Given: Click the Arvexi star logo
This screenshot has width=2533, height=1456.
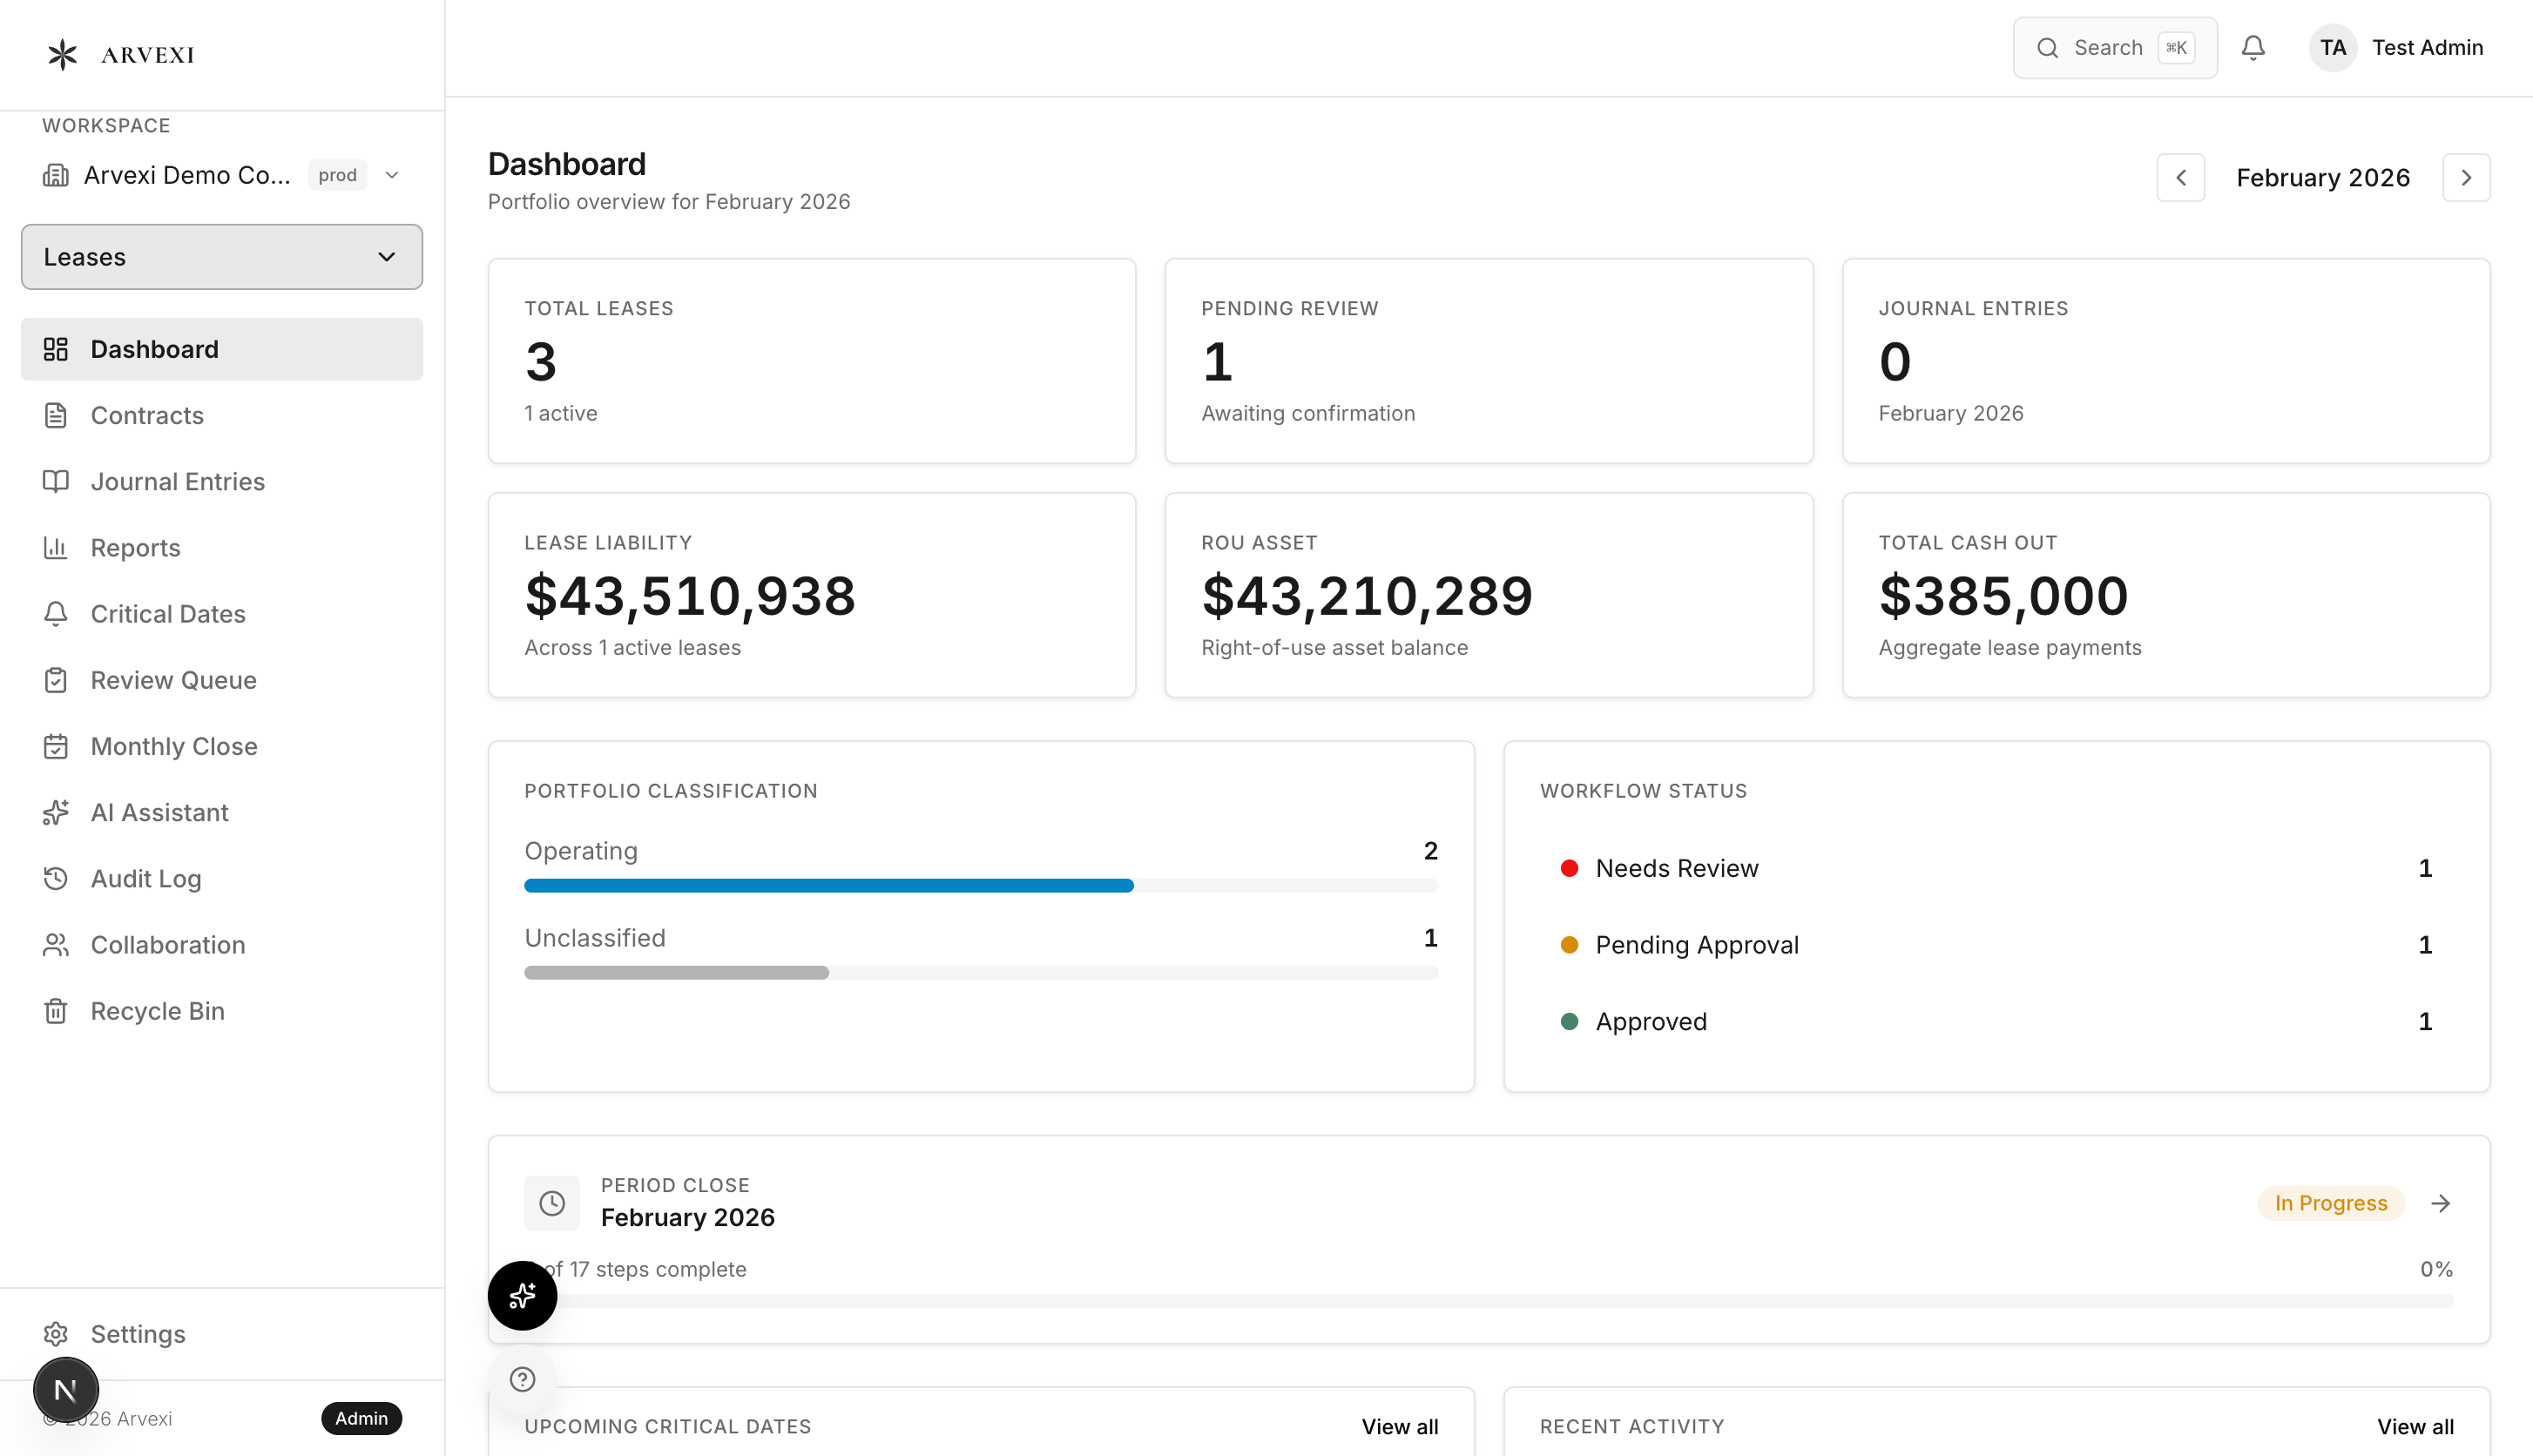Looking at the screenshot, I should [62, 54].
